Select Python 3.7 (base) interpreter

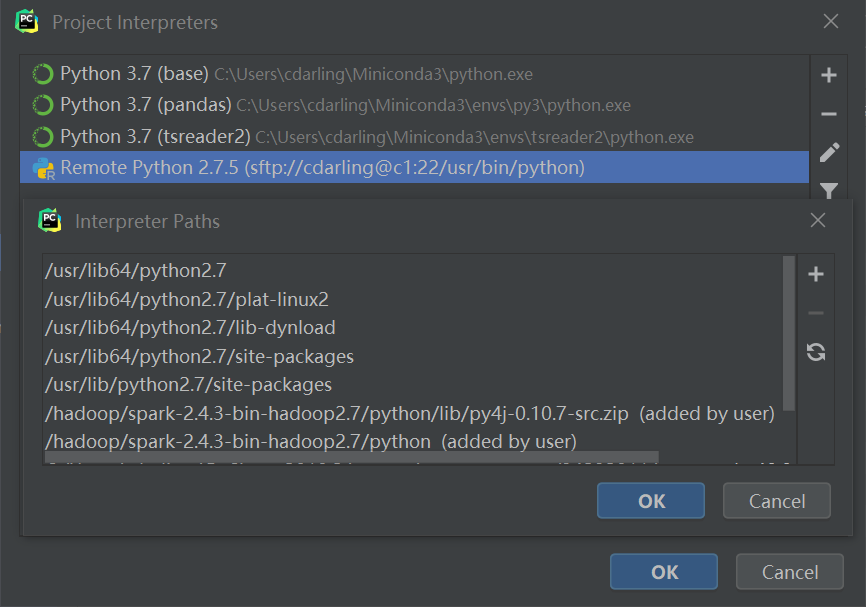coord(133,74)
